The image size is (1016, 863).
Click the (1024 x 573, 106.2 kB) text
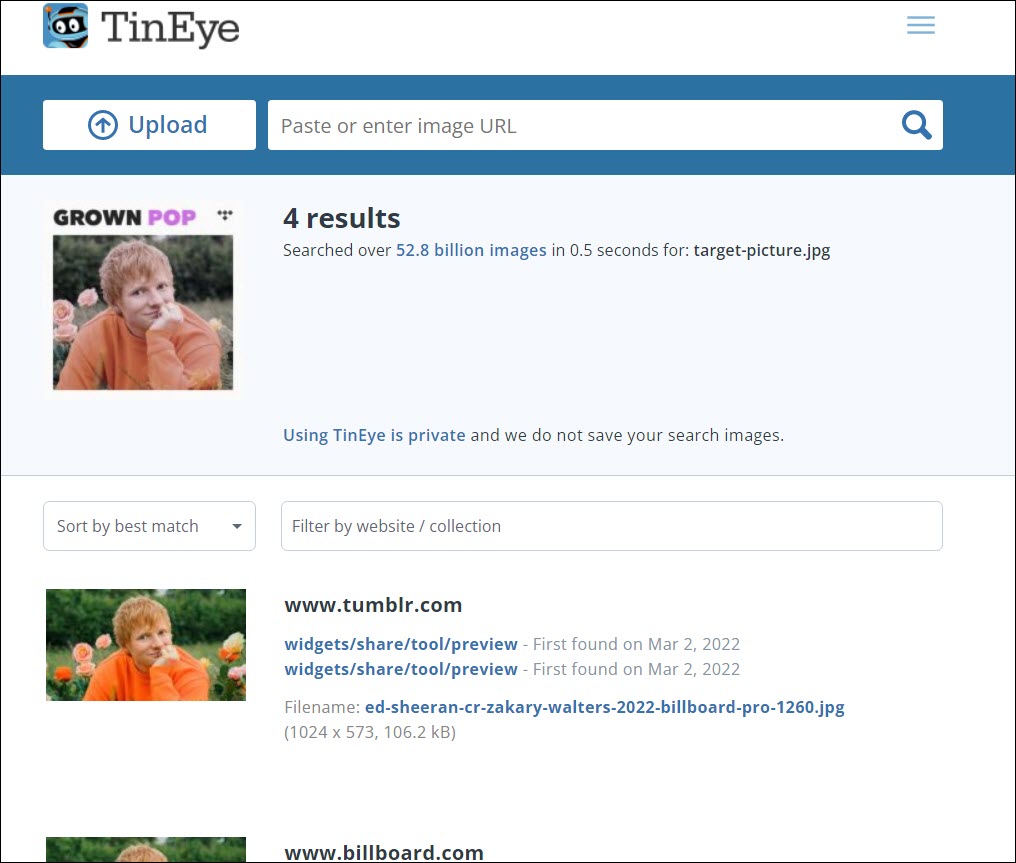click(x=370, y=732)
